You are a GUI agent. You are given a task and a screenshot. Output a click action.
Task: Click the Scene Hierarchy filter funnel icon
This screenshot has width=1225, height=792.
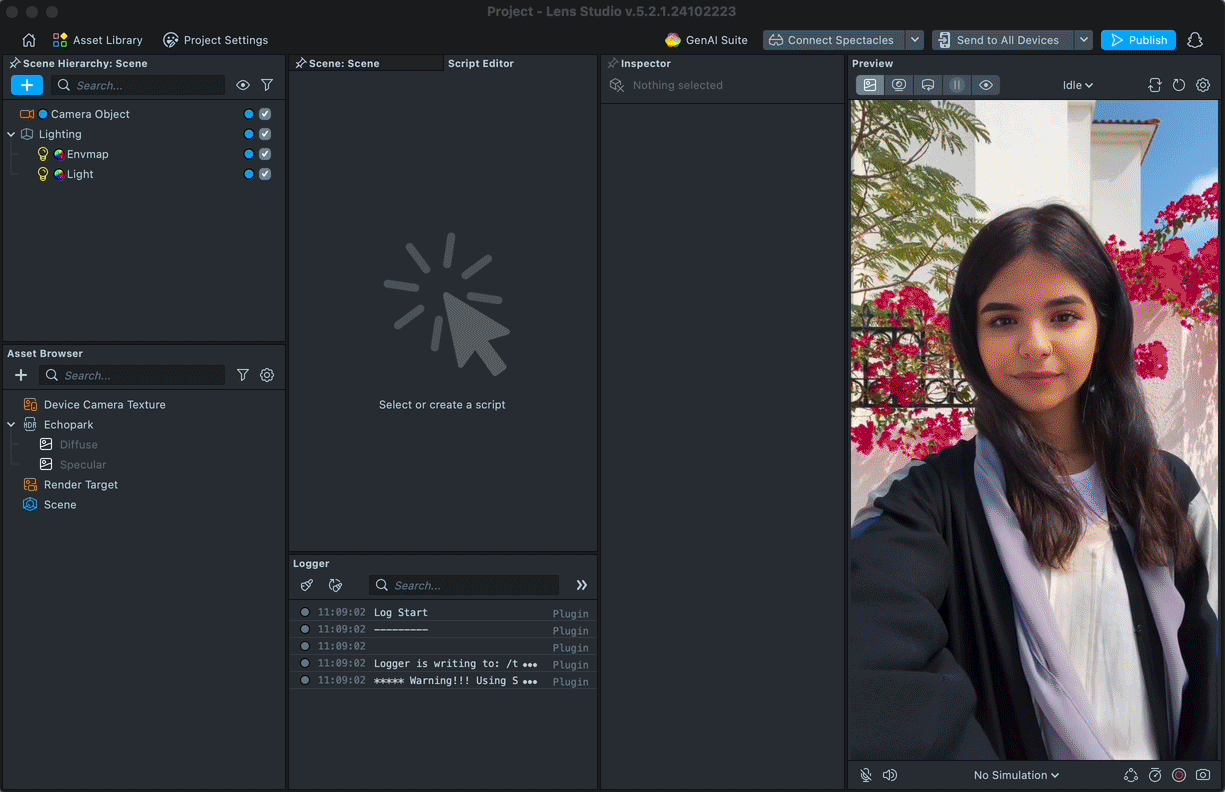pos(267,85)
